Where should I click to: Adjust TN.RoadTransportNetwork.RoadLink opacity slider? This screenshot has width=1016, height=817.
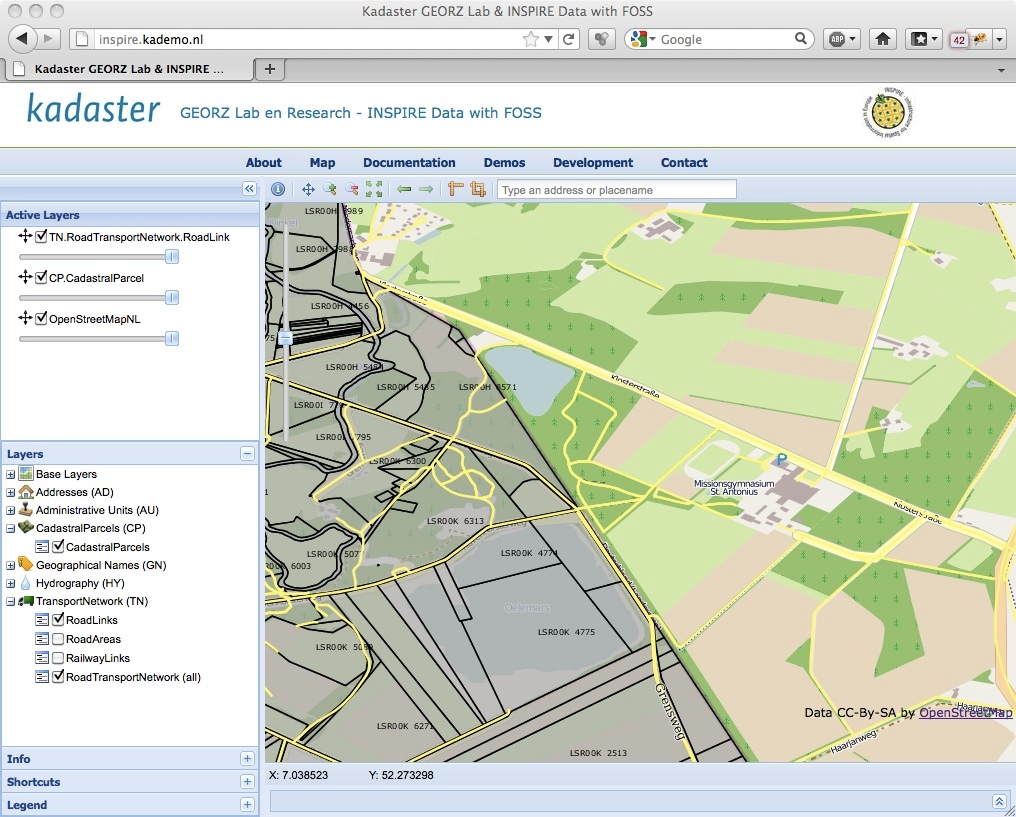pyautogui.click(x=172, y=257)
